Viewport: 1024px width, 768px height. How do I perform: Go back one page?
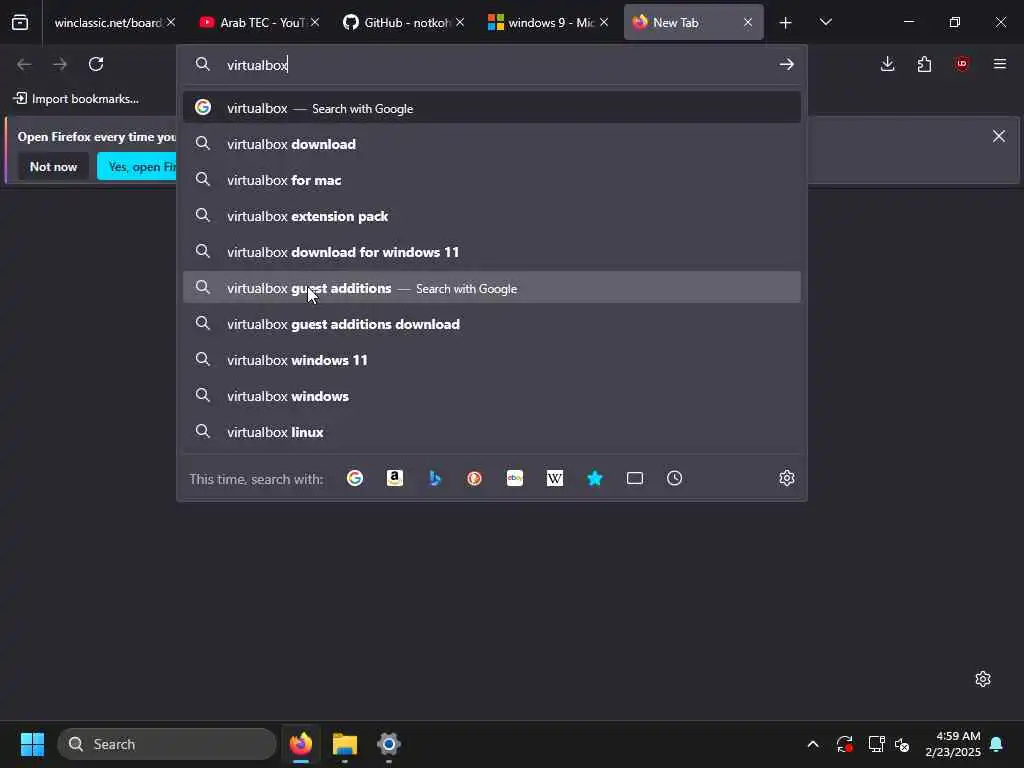coord(24,64)
